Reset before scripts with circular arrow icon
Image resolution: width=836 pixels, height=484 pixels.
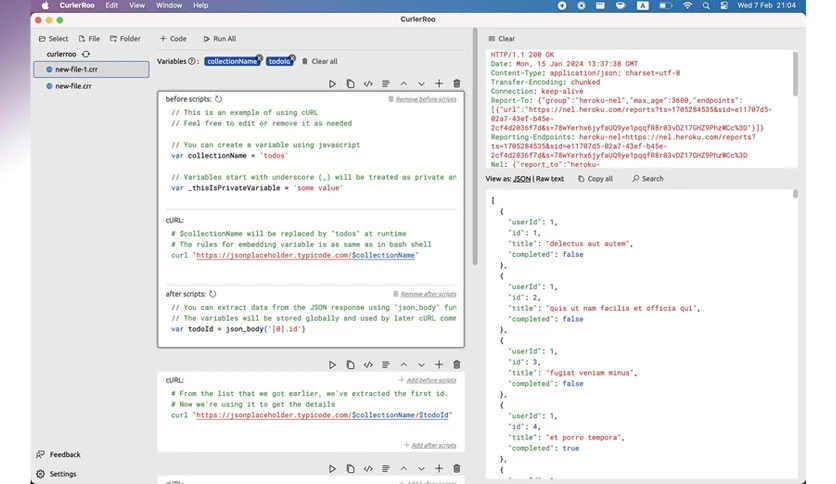pos(219,99)
